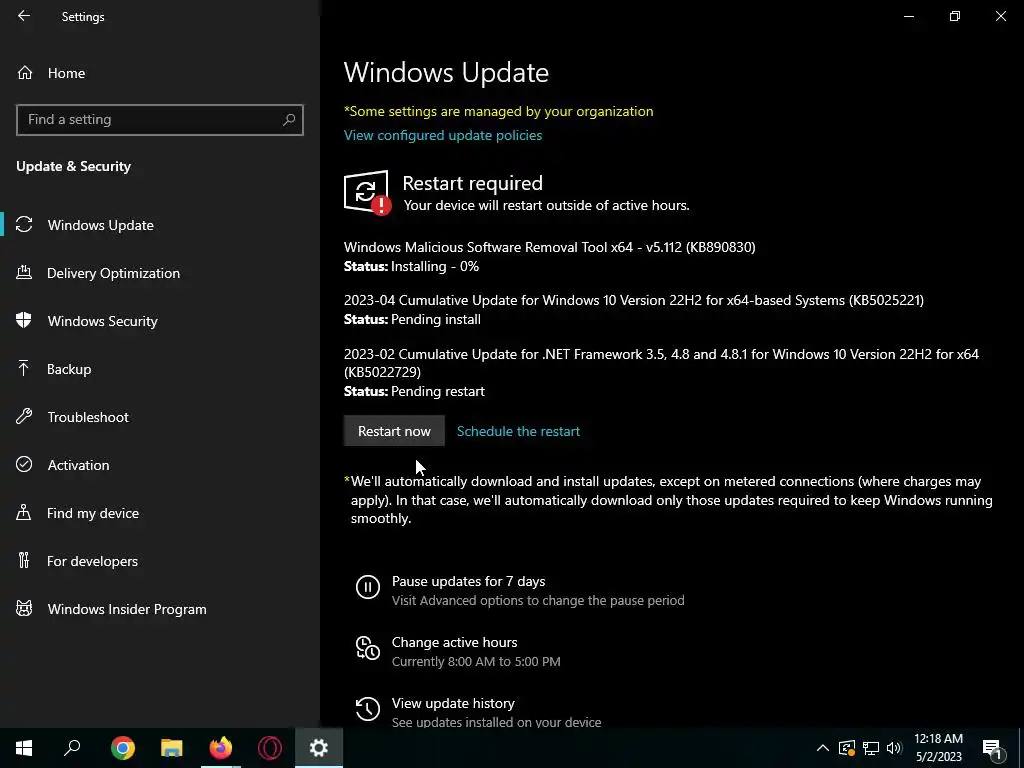
Task: Click Status: Installing - 0% text
Action: (411, 266)
